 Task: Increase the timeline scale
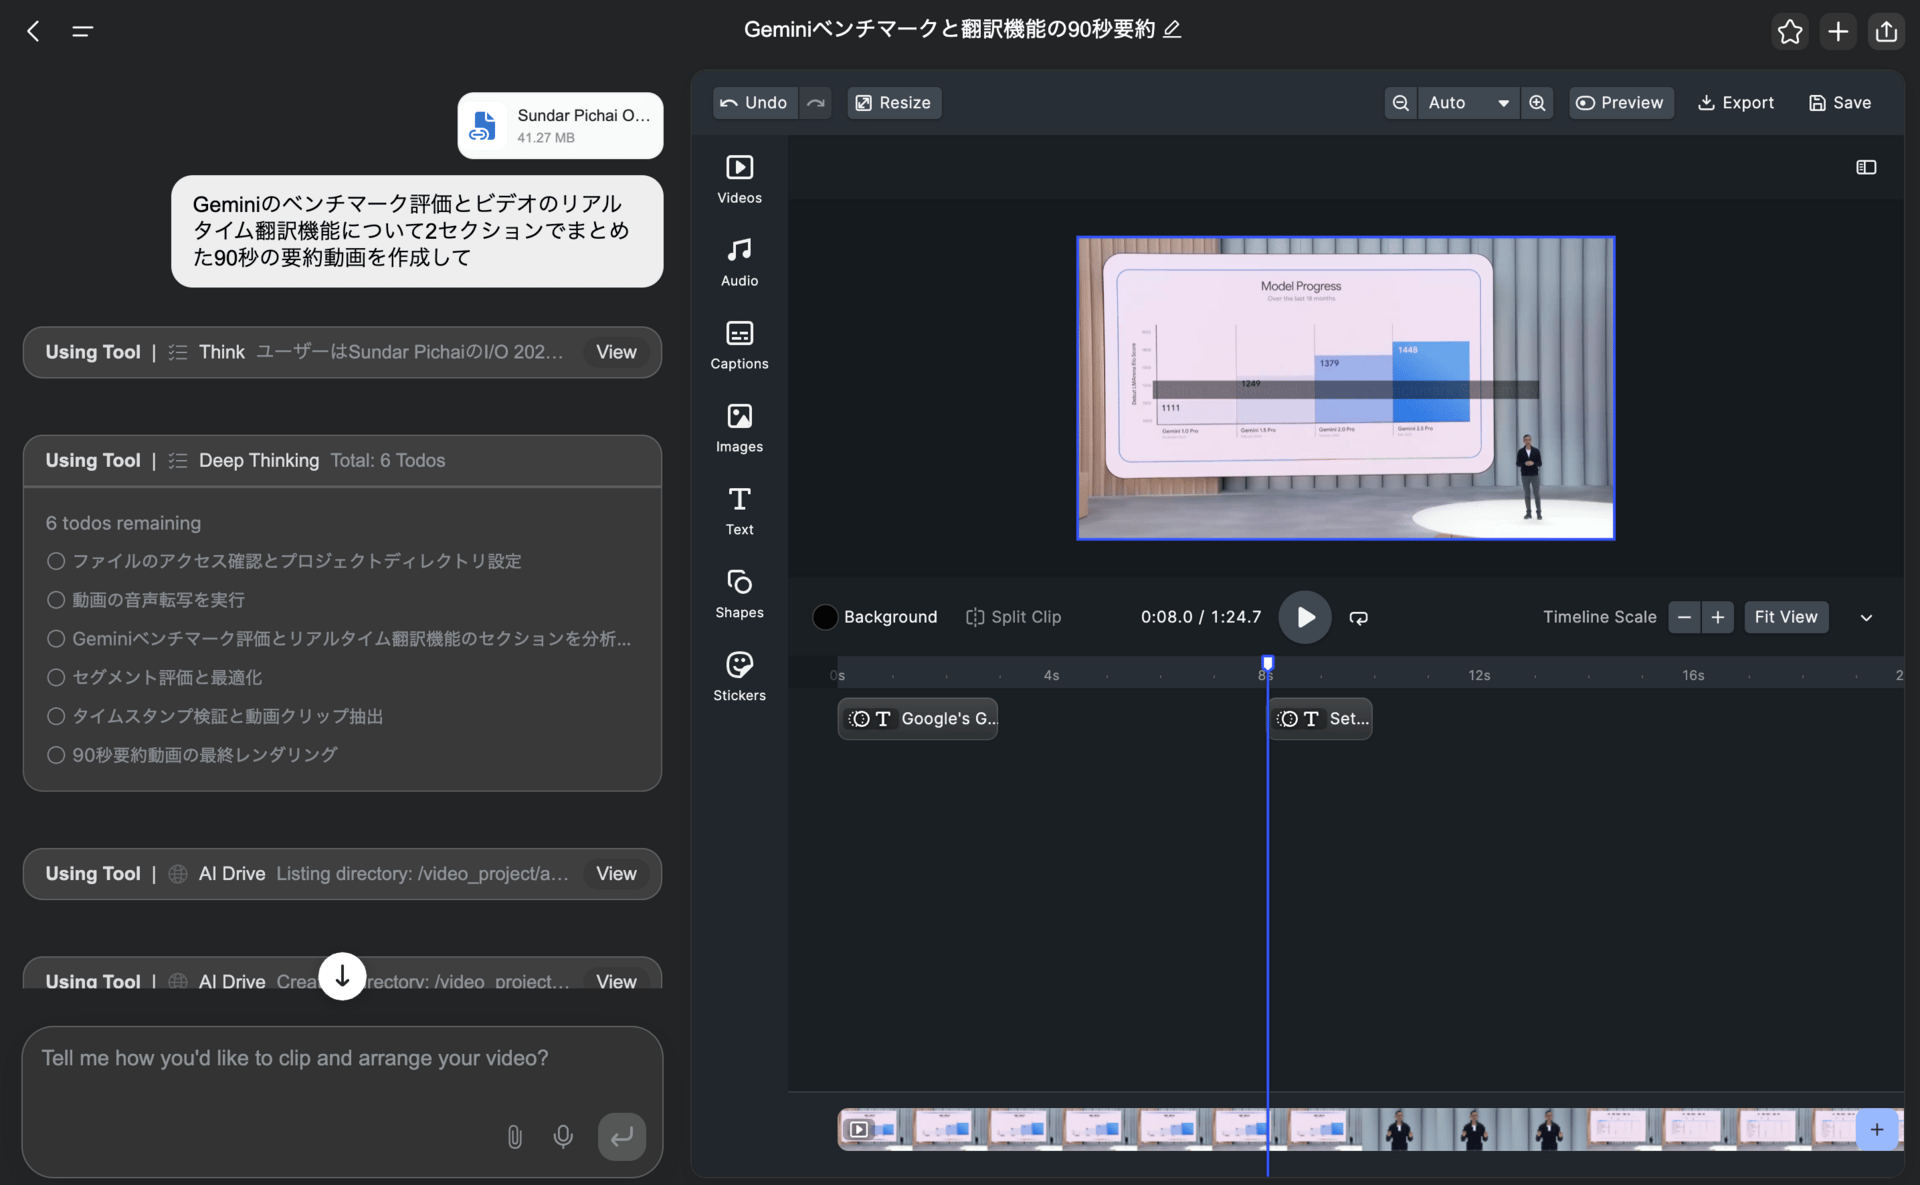point(1718,617)
